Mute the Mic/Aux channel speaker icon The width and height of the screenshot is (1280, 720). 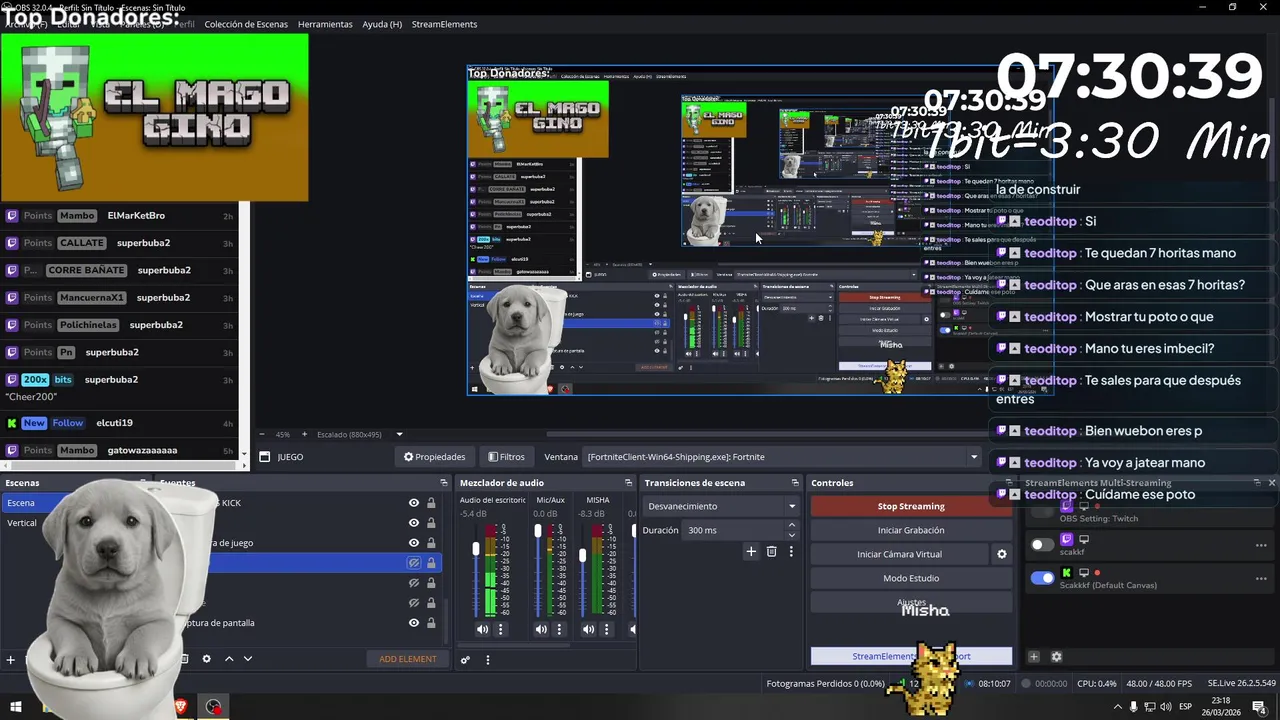coord(541,629)
